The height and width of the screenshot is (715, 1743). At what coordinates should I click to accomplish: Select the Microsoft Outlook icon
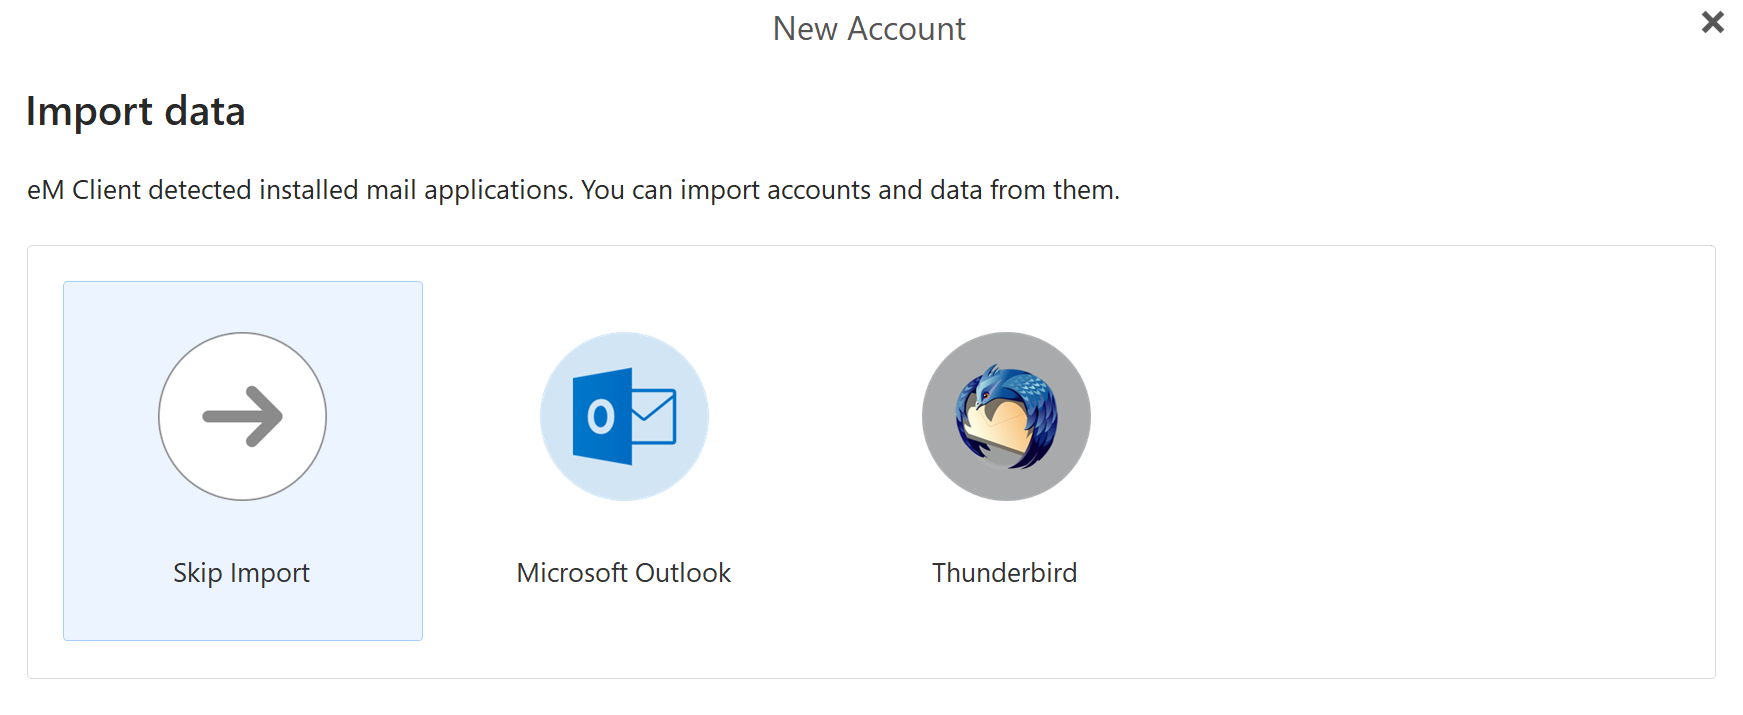[624, 416]
